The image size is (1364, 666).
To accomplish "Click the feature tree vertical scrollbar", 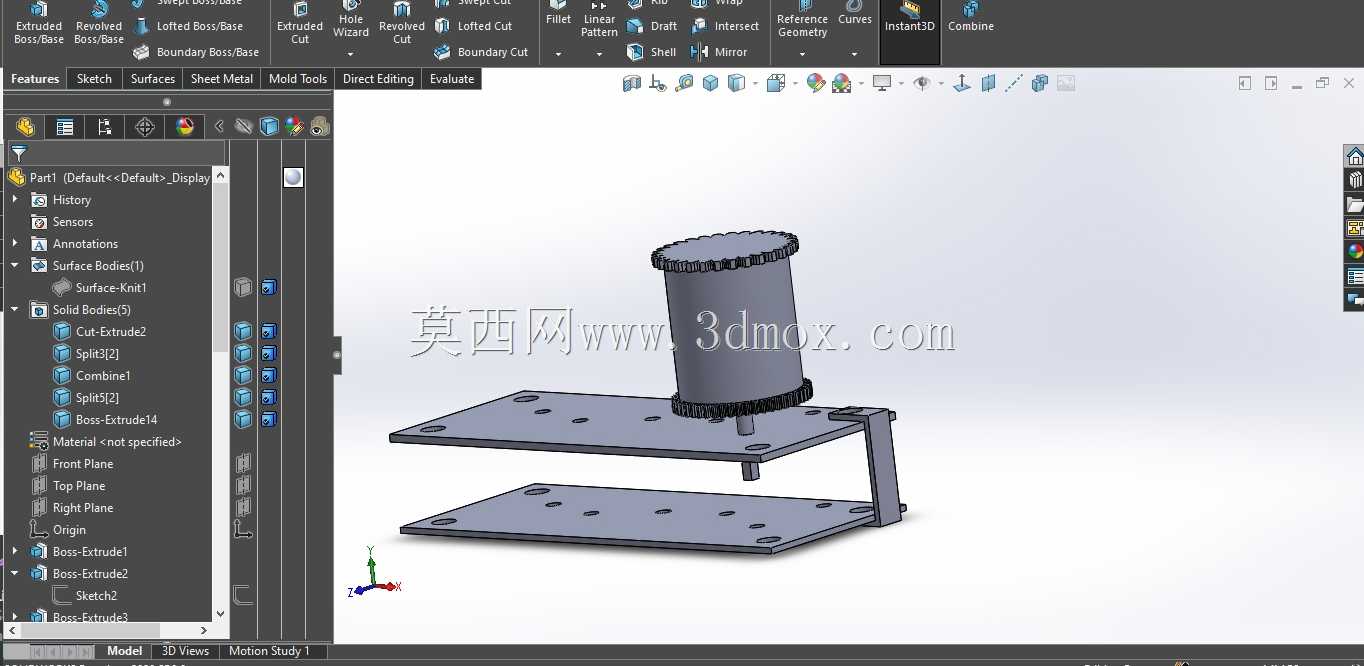I will [x=221, y=268].
